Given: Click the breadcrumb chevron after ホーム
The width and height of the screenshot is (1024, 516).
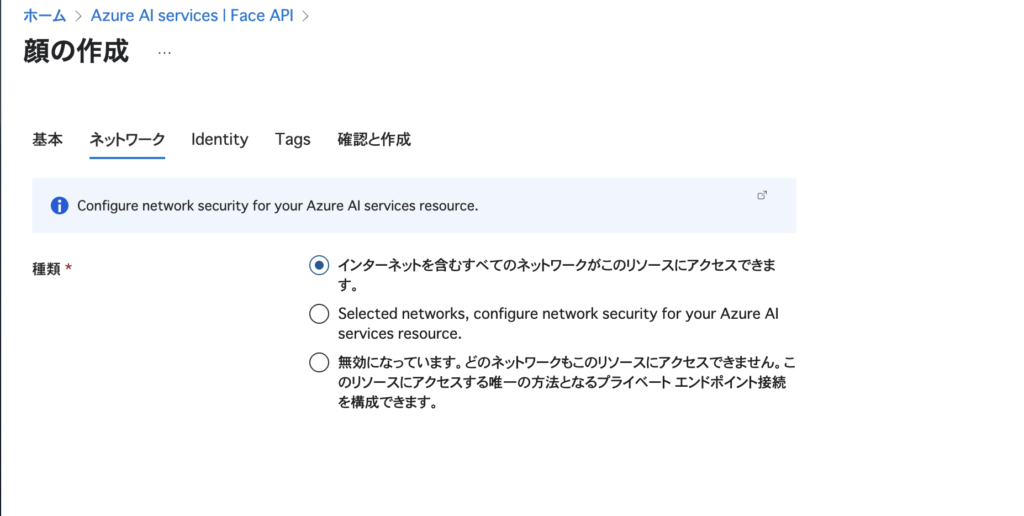Looking at the screenshot, I should (x=78, y=16).
